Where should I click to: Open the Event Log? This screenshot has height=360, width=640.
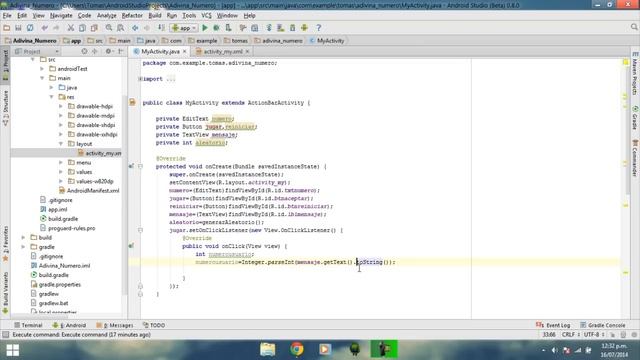[553, 325]
